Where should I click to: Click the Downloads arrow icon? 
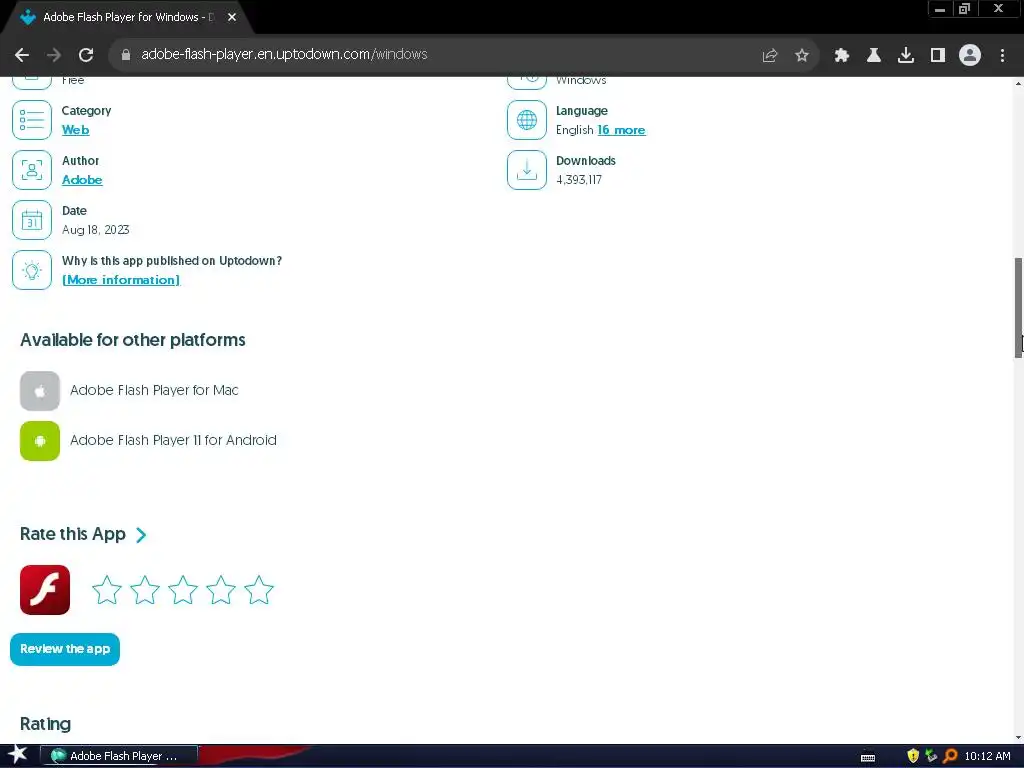click(527, 170)
